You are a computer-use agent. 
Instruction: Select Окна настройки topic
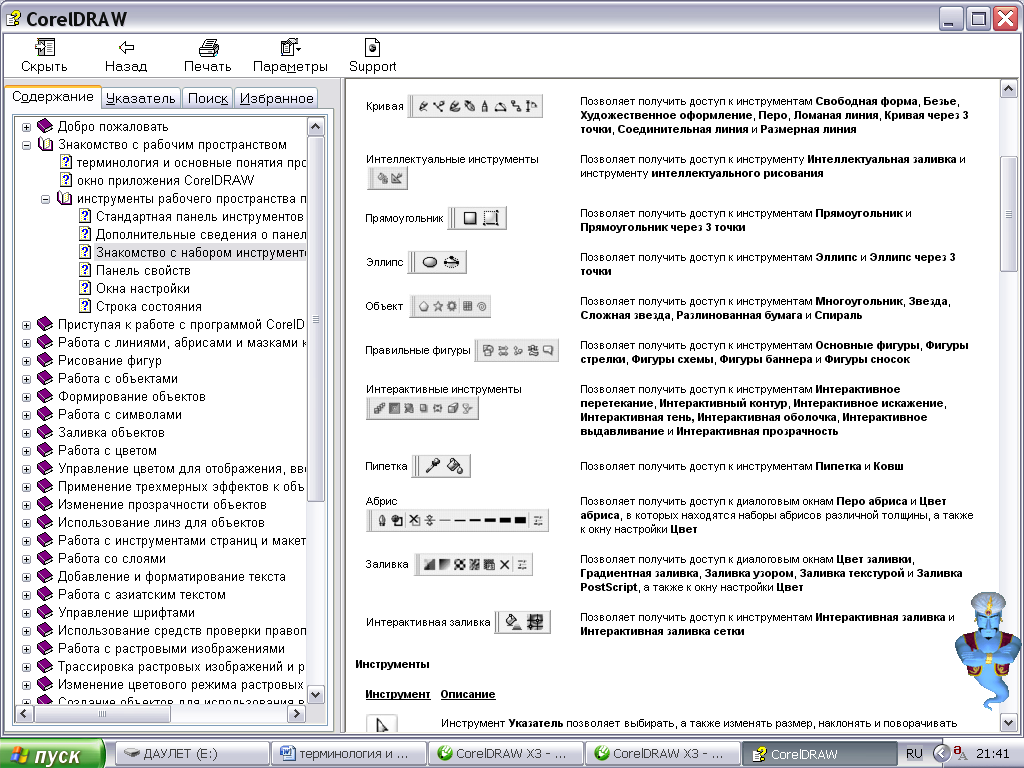(x=142, y=289)
